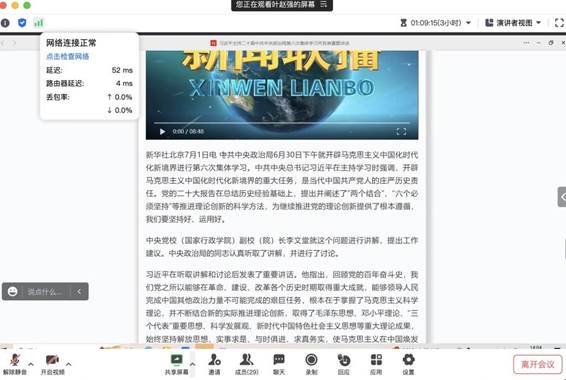566x380 pixels.
Task: Click the 离开会议 leave meeting button
Action: coord(537,364)
